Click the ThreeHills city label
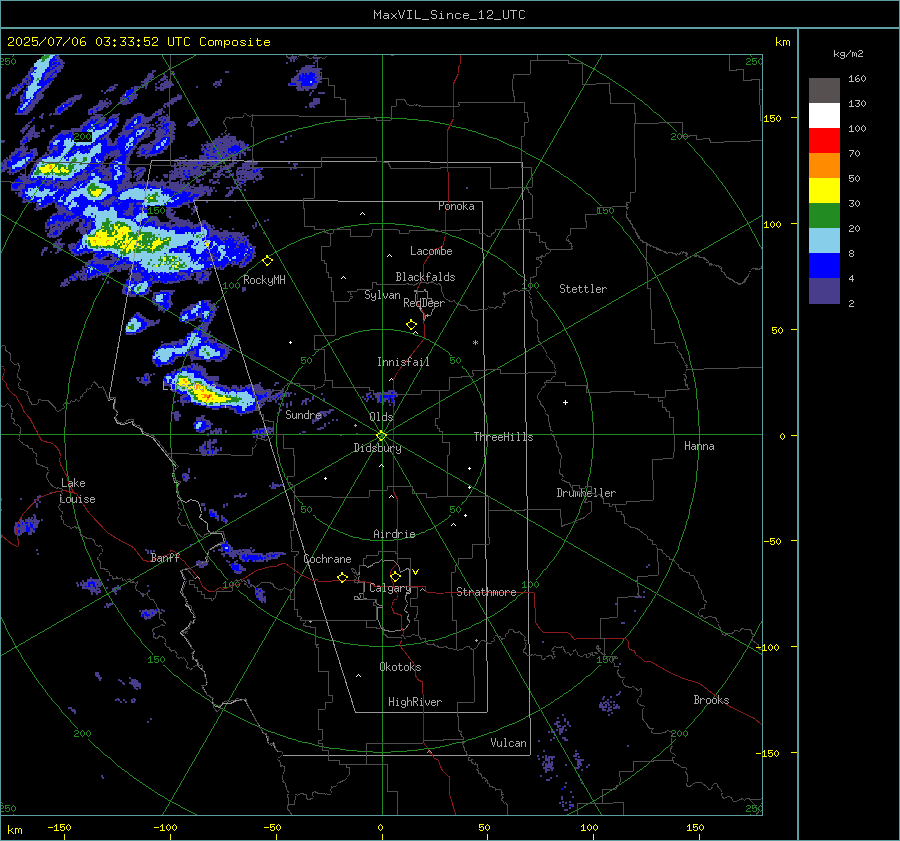900x841 pixels. 503,437
